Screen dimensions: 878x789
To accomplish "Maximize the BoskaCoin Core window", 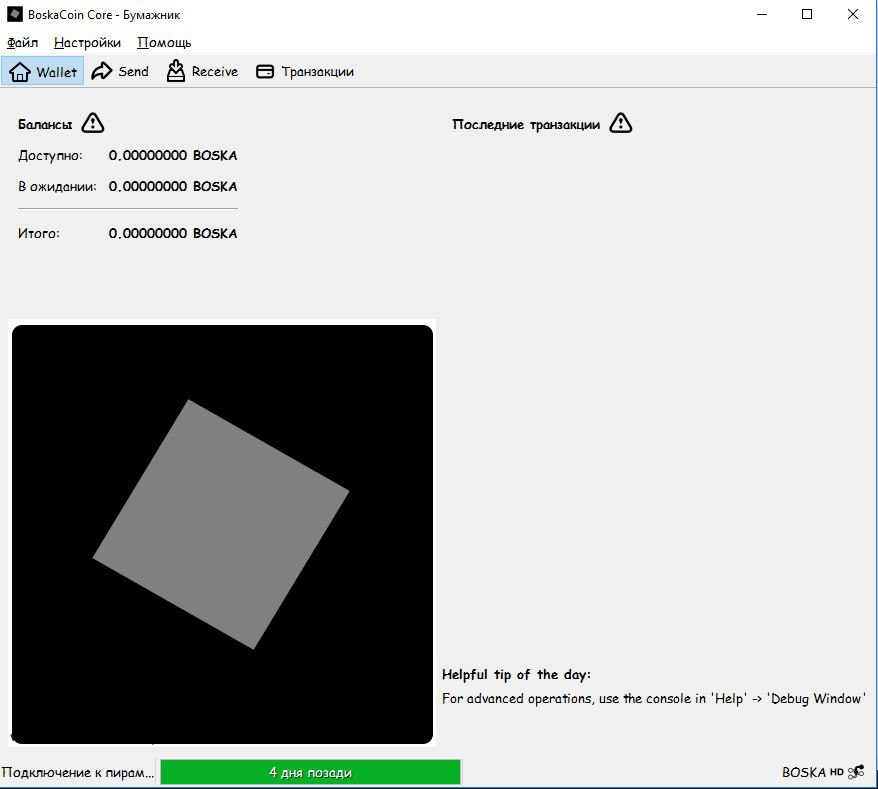I will [807, 15].
